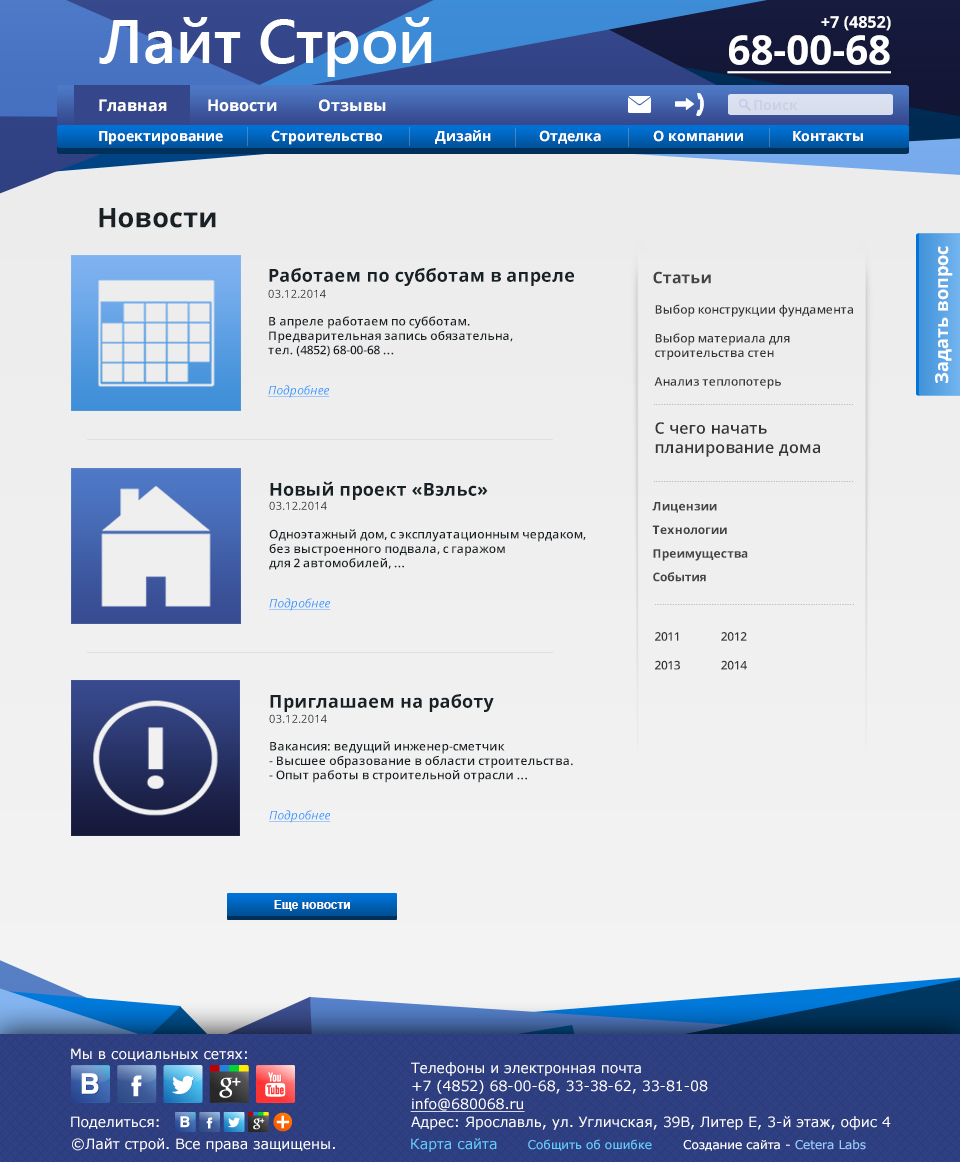Click the envelope mail icon in navigation bar
Viewport: 960px width, 1162px height.
coord(639,105)
